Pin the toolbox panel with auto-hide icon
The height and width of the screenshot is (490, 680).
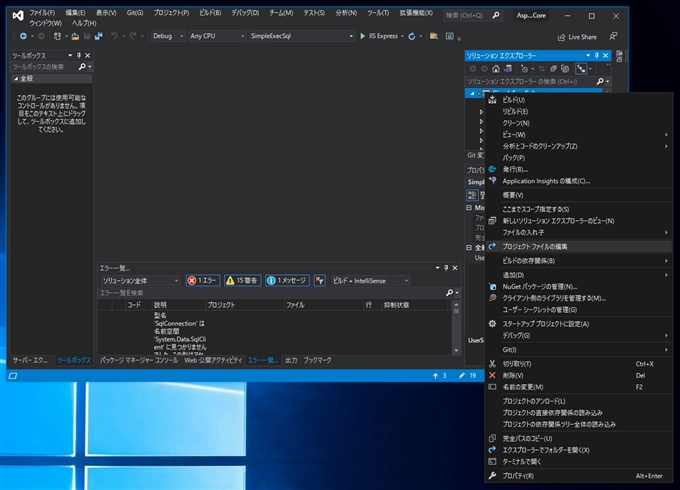[x=78, y=56]
